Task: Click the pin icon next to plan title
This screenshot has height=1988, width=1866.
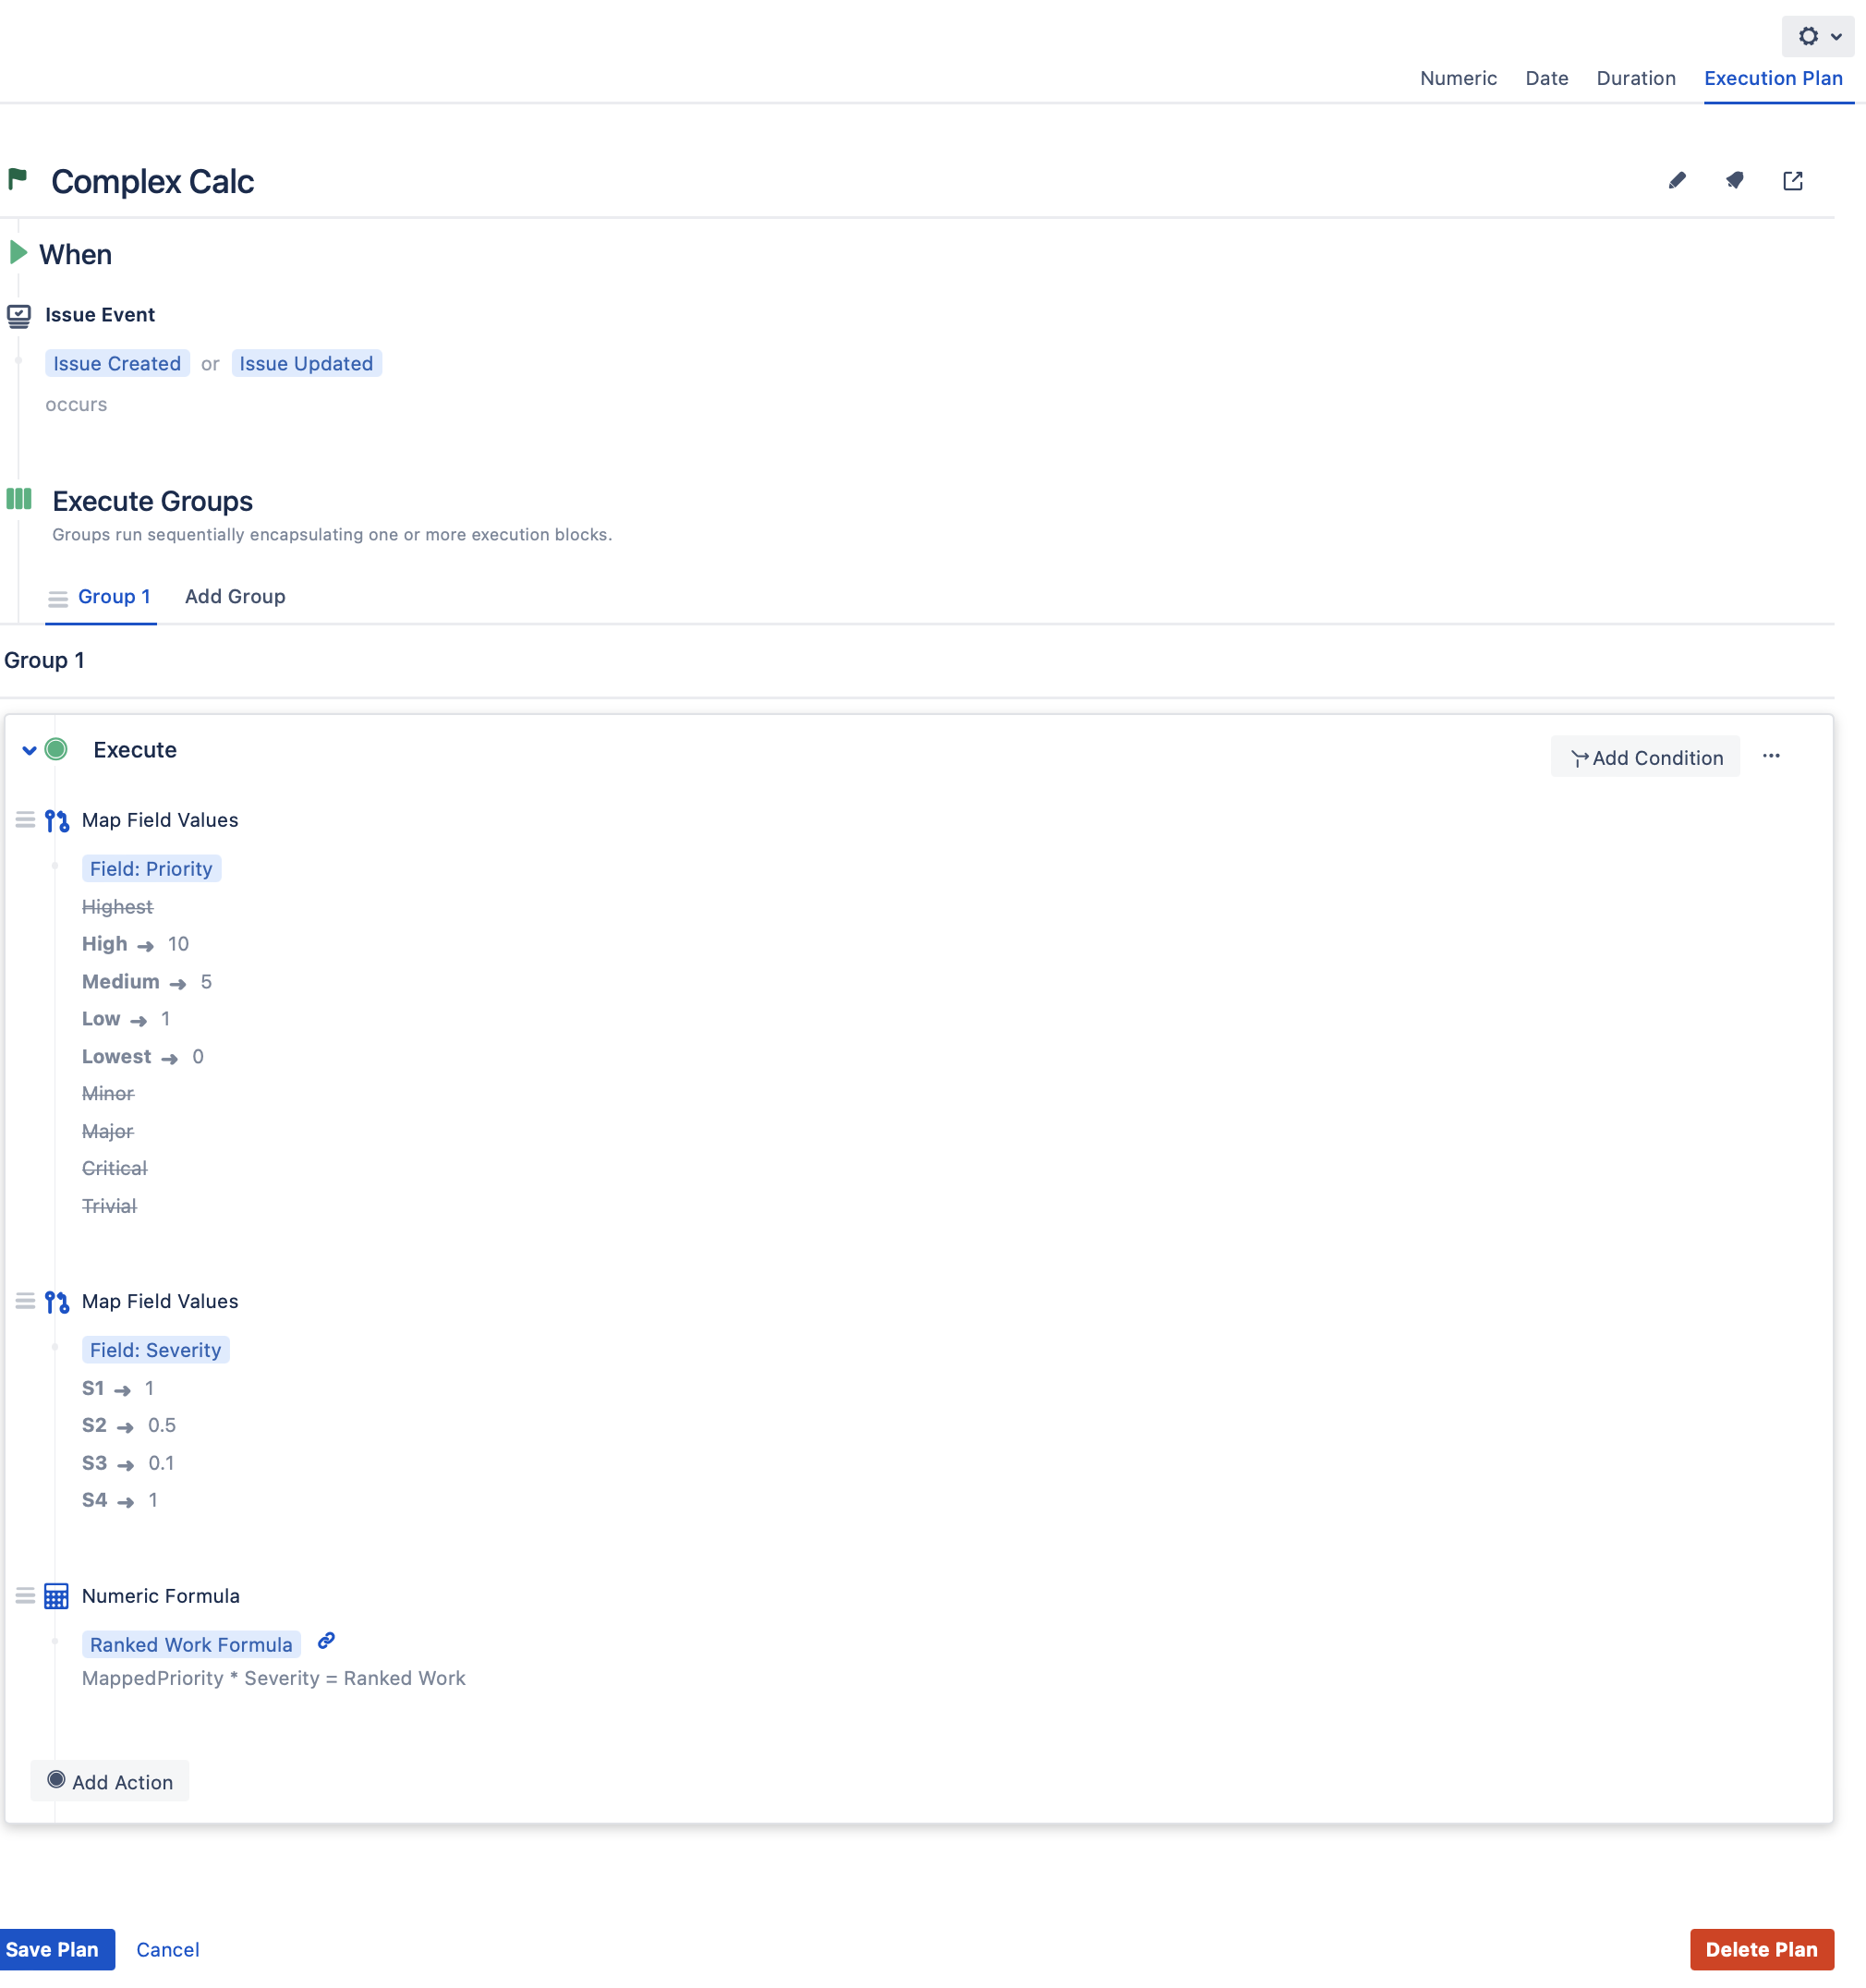Action: (x=1735, y=181)
